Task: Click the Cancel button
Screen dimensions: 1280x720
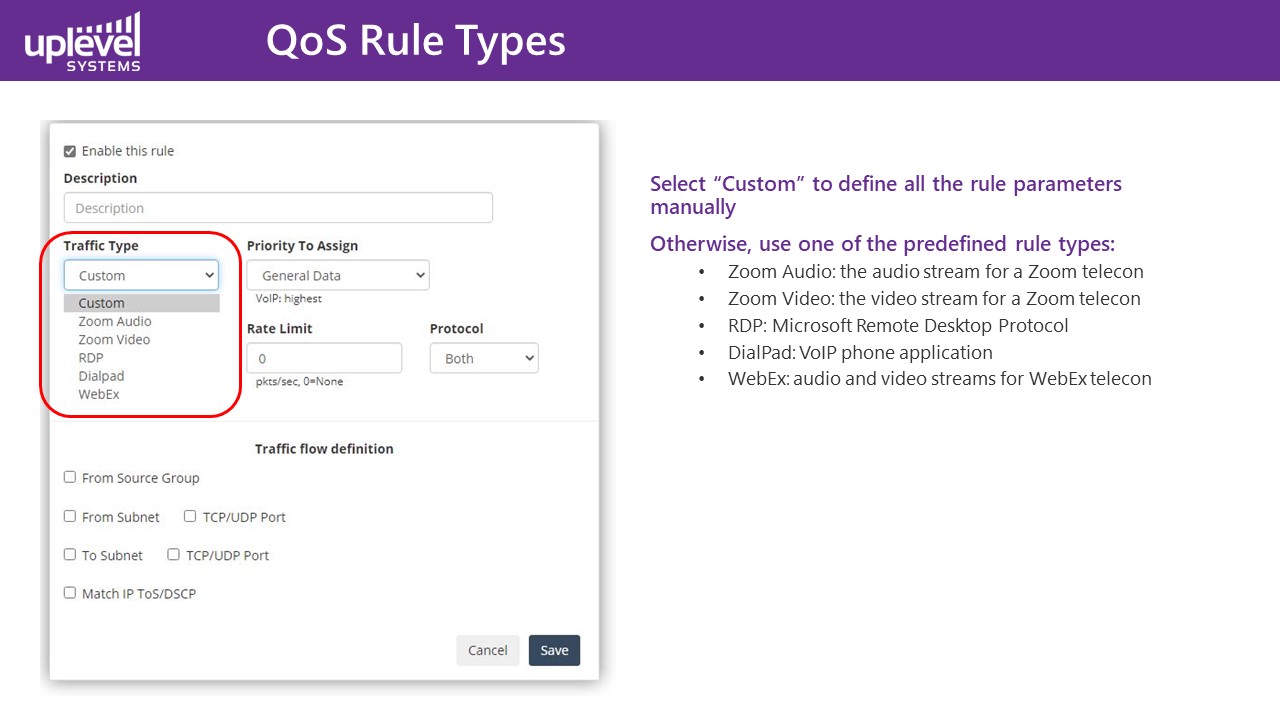Action: point(488,650)
